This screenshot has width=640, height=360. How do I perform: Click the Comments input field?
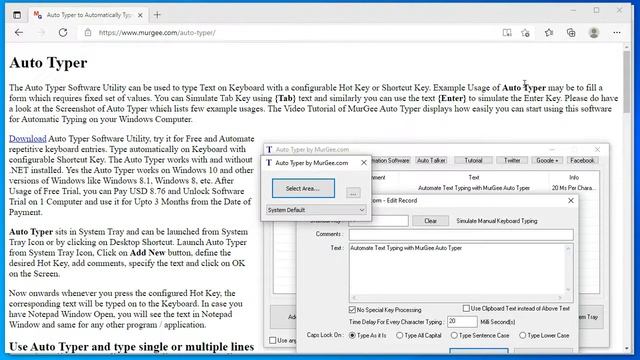click(461, 234)
